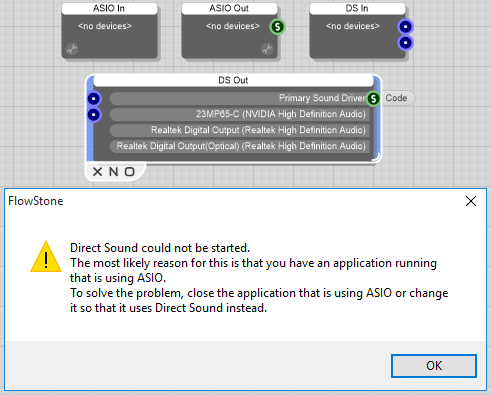Select Primary Sound Driver in DS Out
Screen dimensions: 491x395
pos(239,98)
